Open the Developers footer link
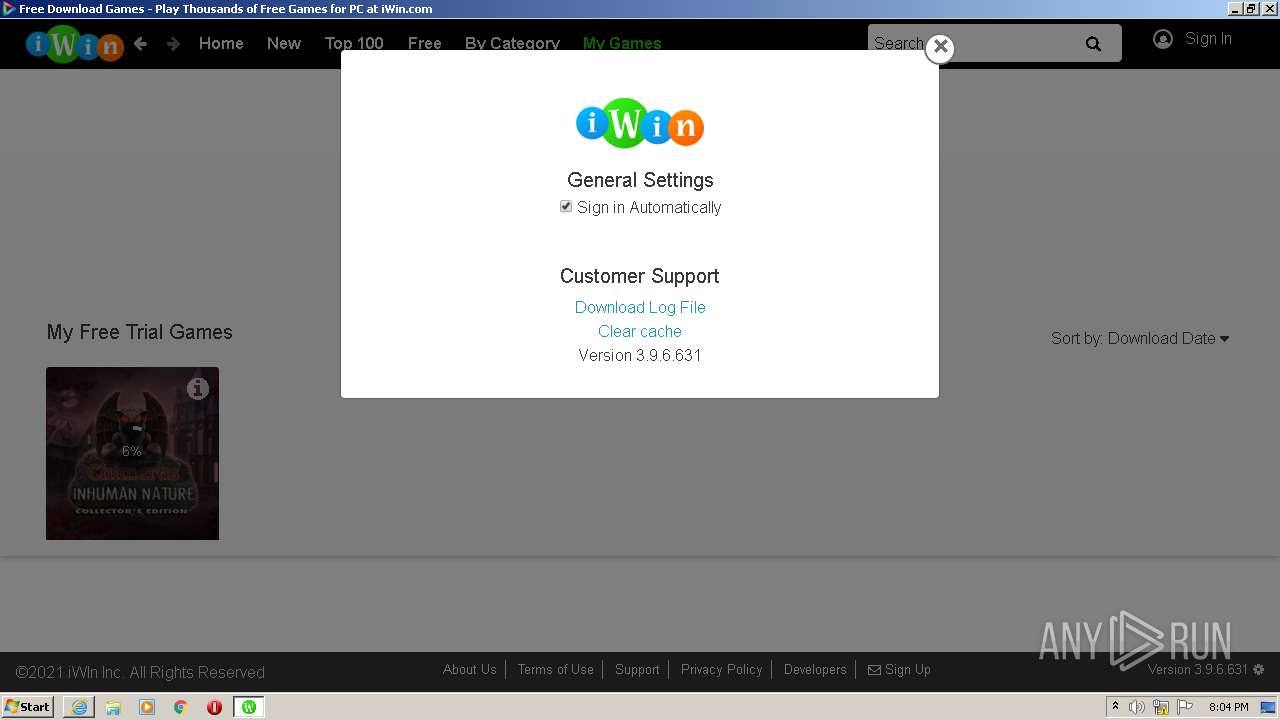This screenshot has width=1280, height=720. 815,669
